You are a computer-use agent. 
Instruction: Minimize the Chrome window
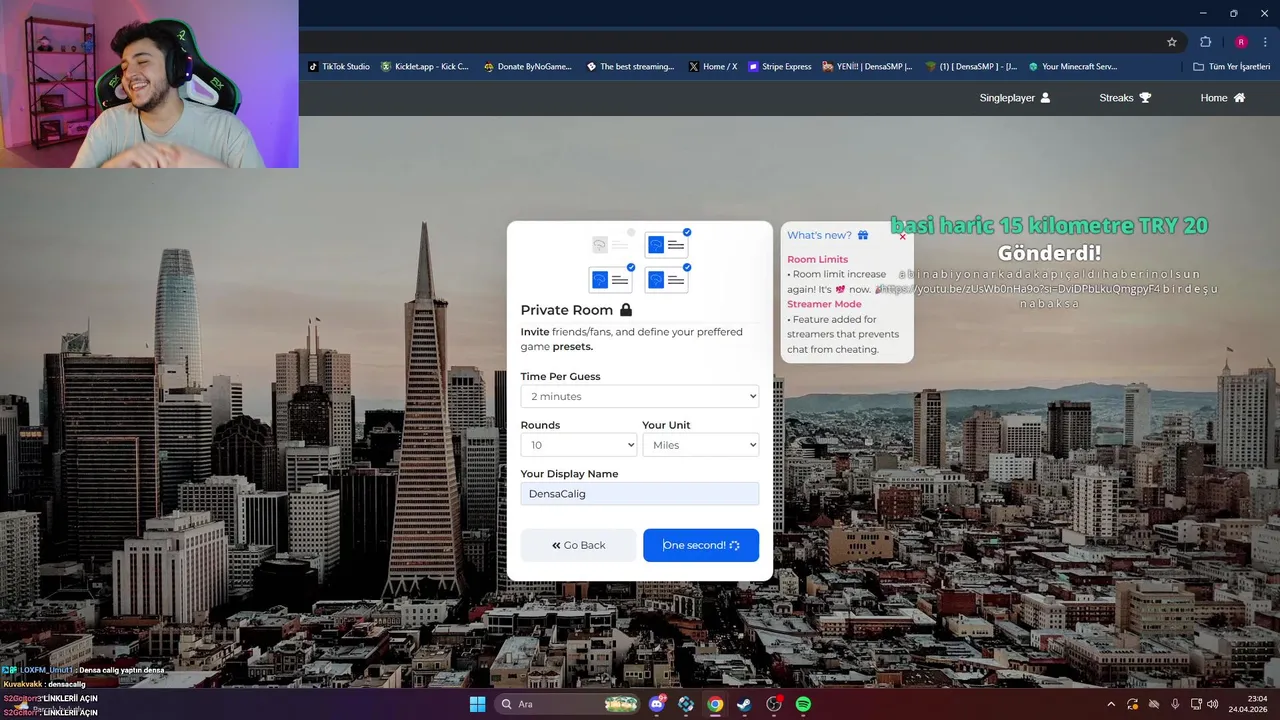pos(1205,13)
